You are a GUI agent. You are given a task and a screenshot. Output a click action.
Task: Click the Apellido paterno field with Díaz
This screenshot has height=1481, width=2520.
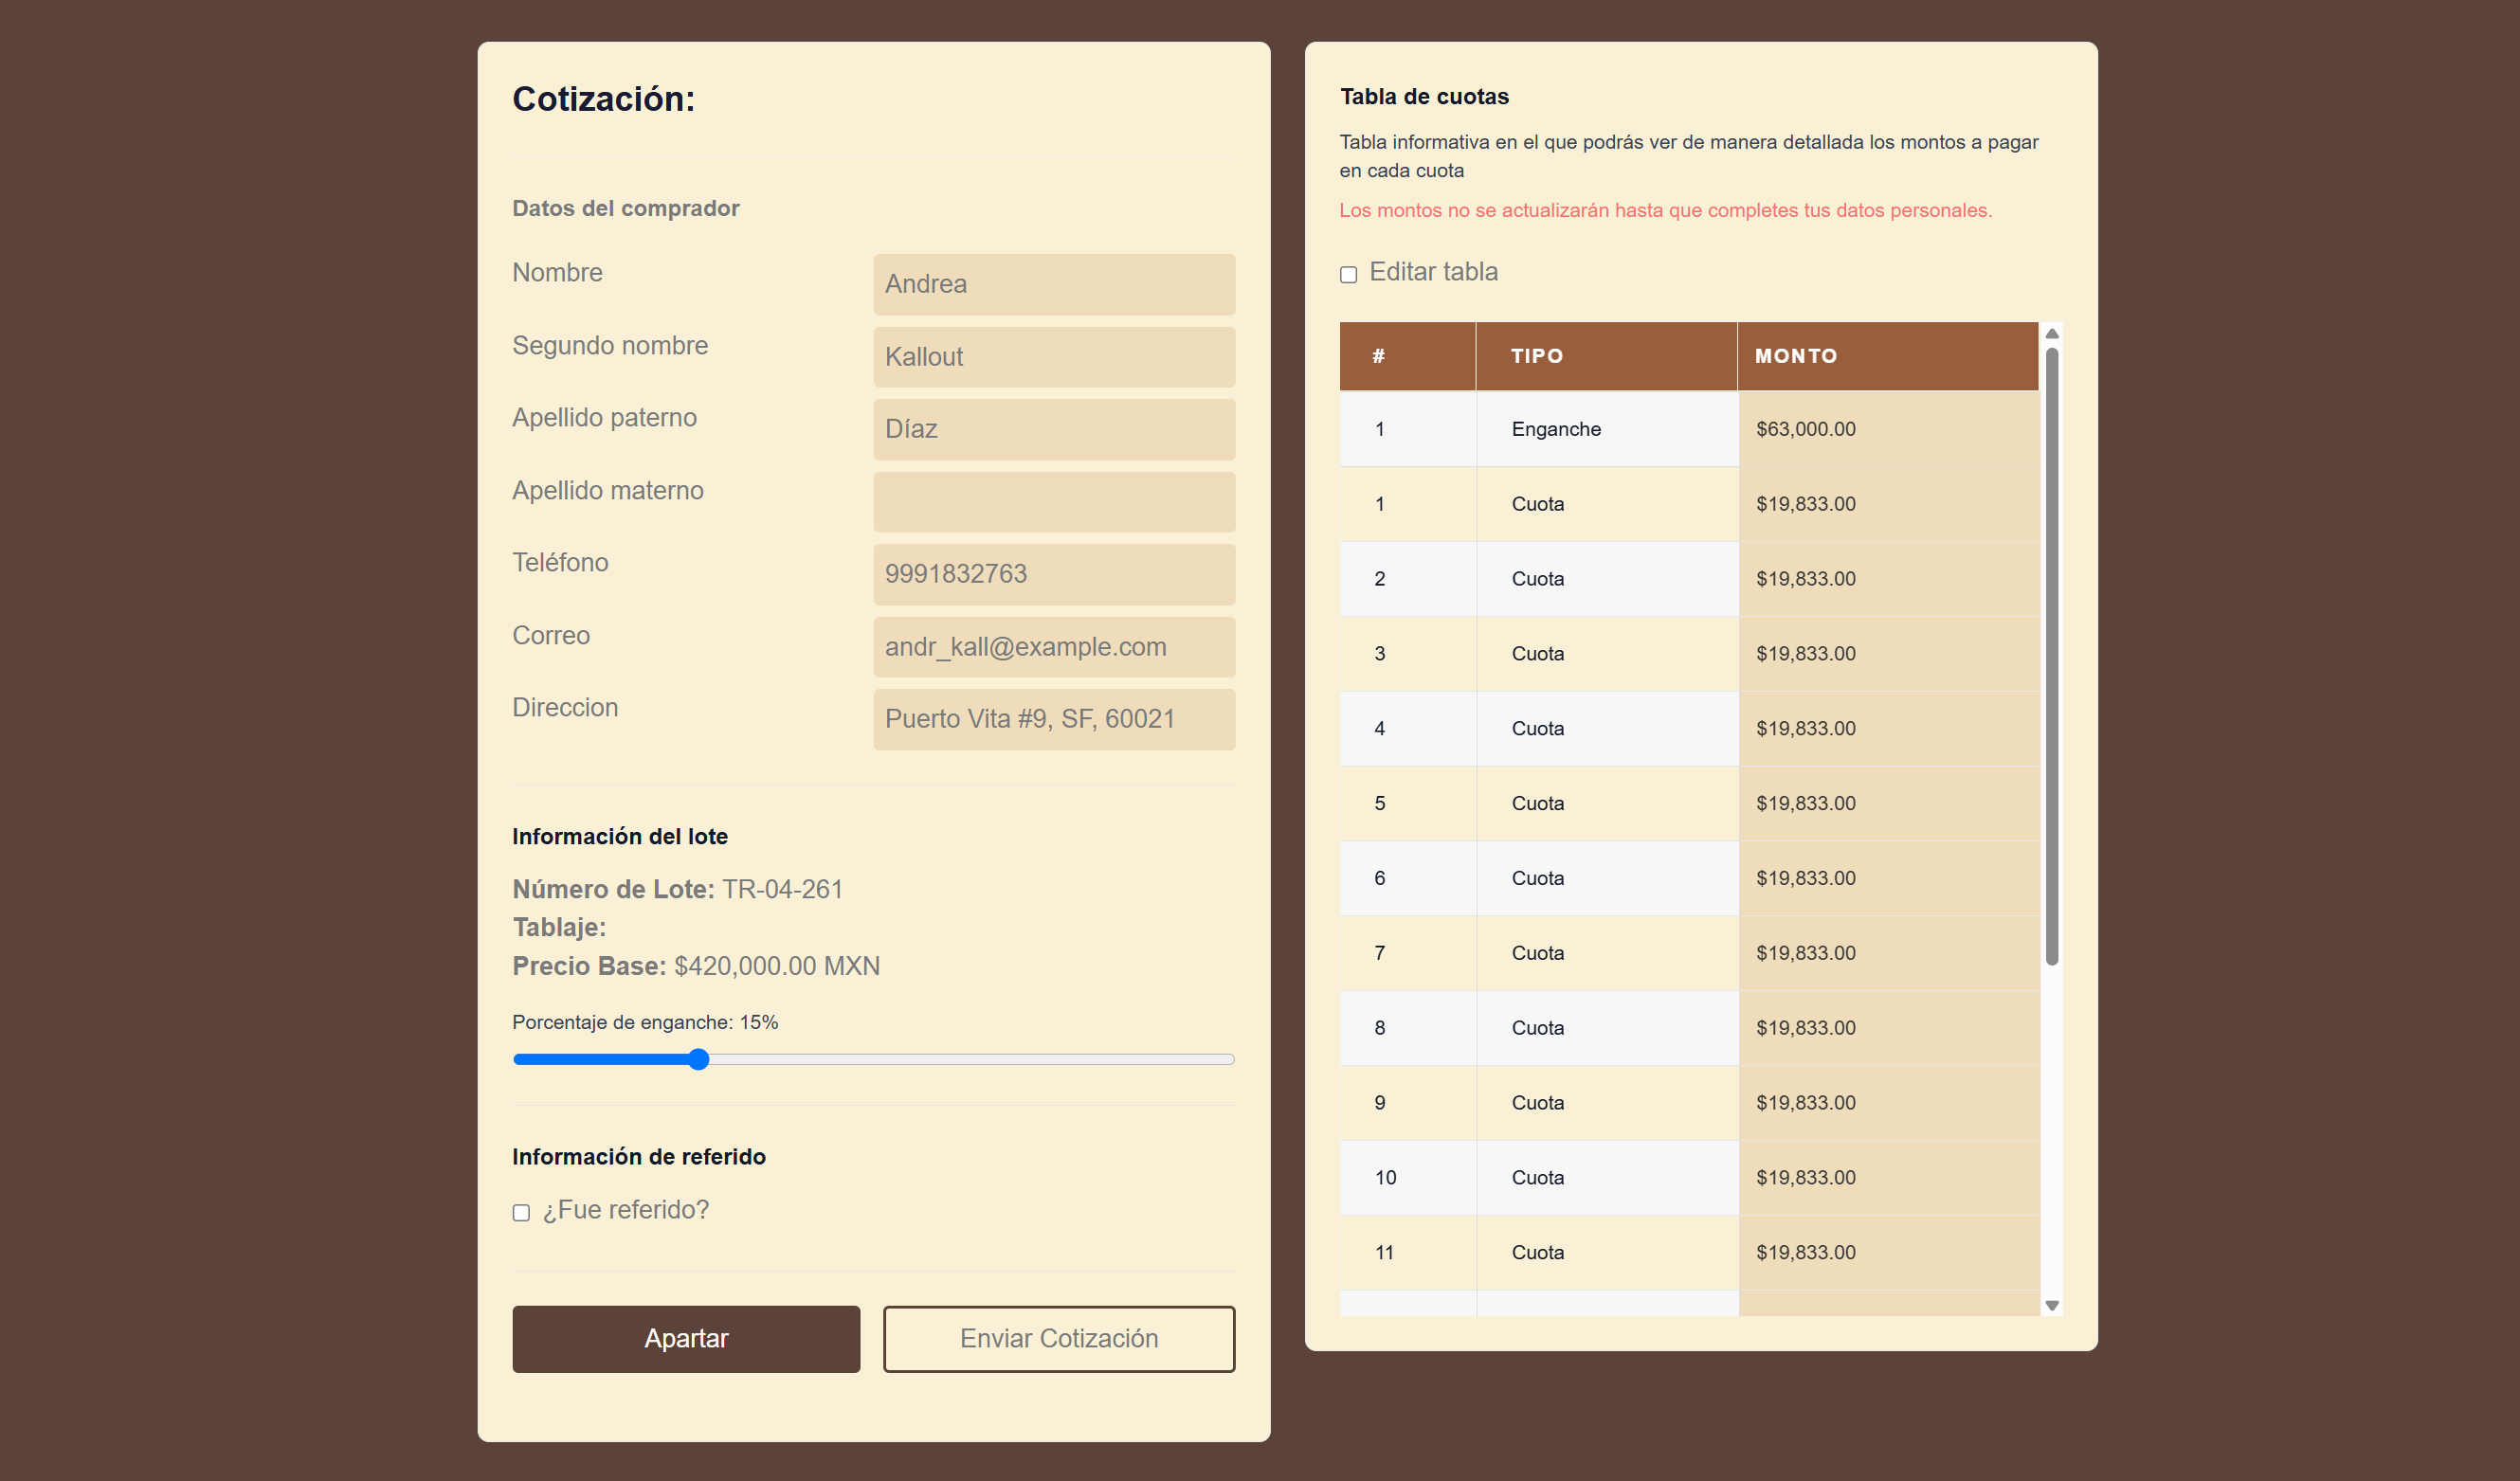point(1053,429)
